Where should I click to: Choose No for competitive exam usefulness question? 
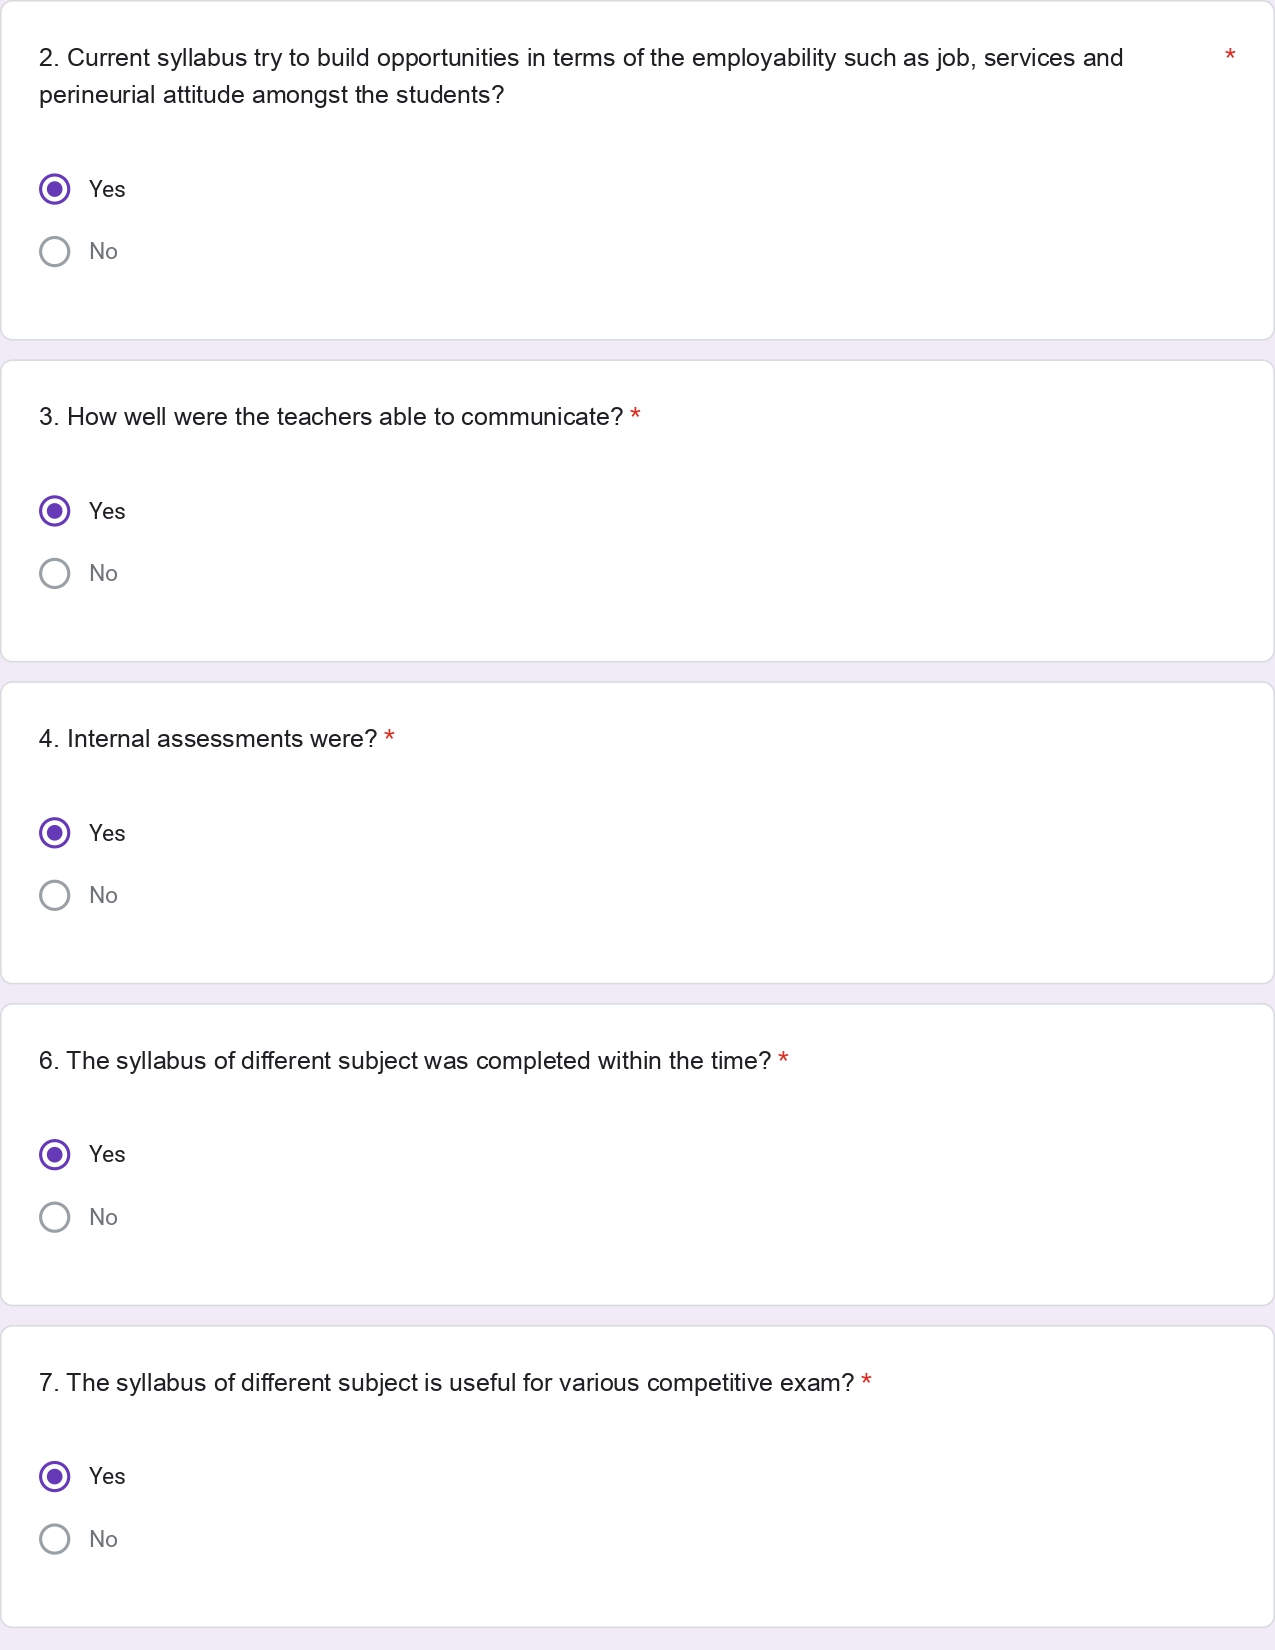tap(55, 1539)
